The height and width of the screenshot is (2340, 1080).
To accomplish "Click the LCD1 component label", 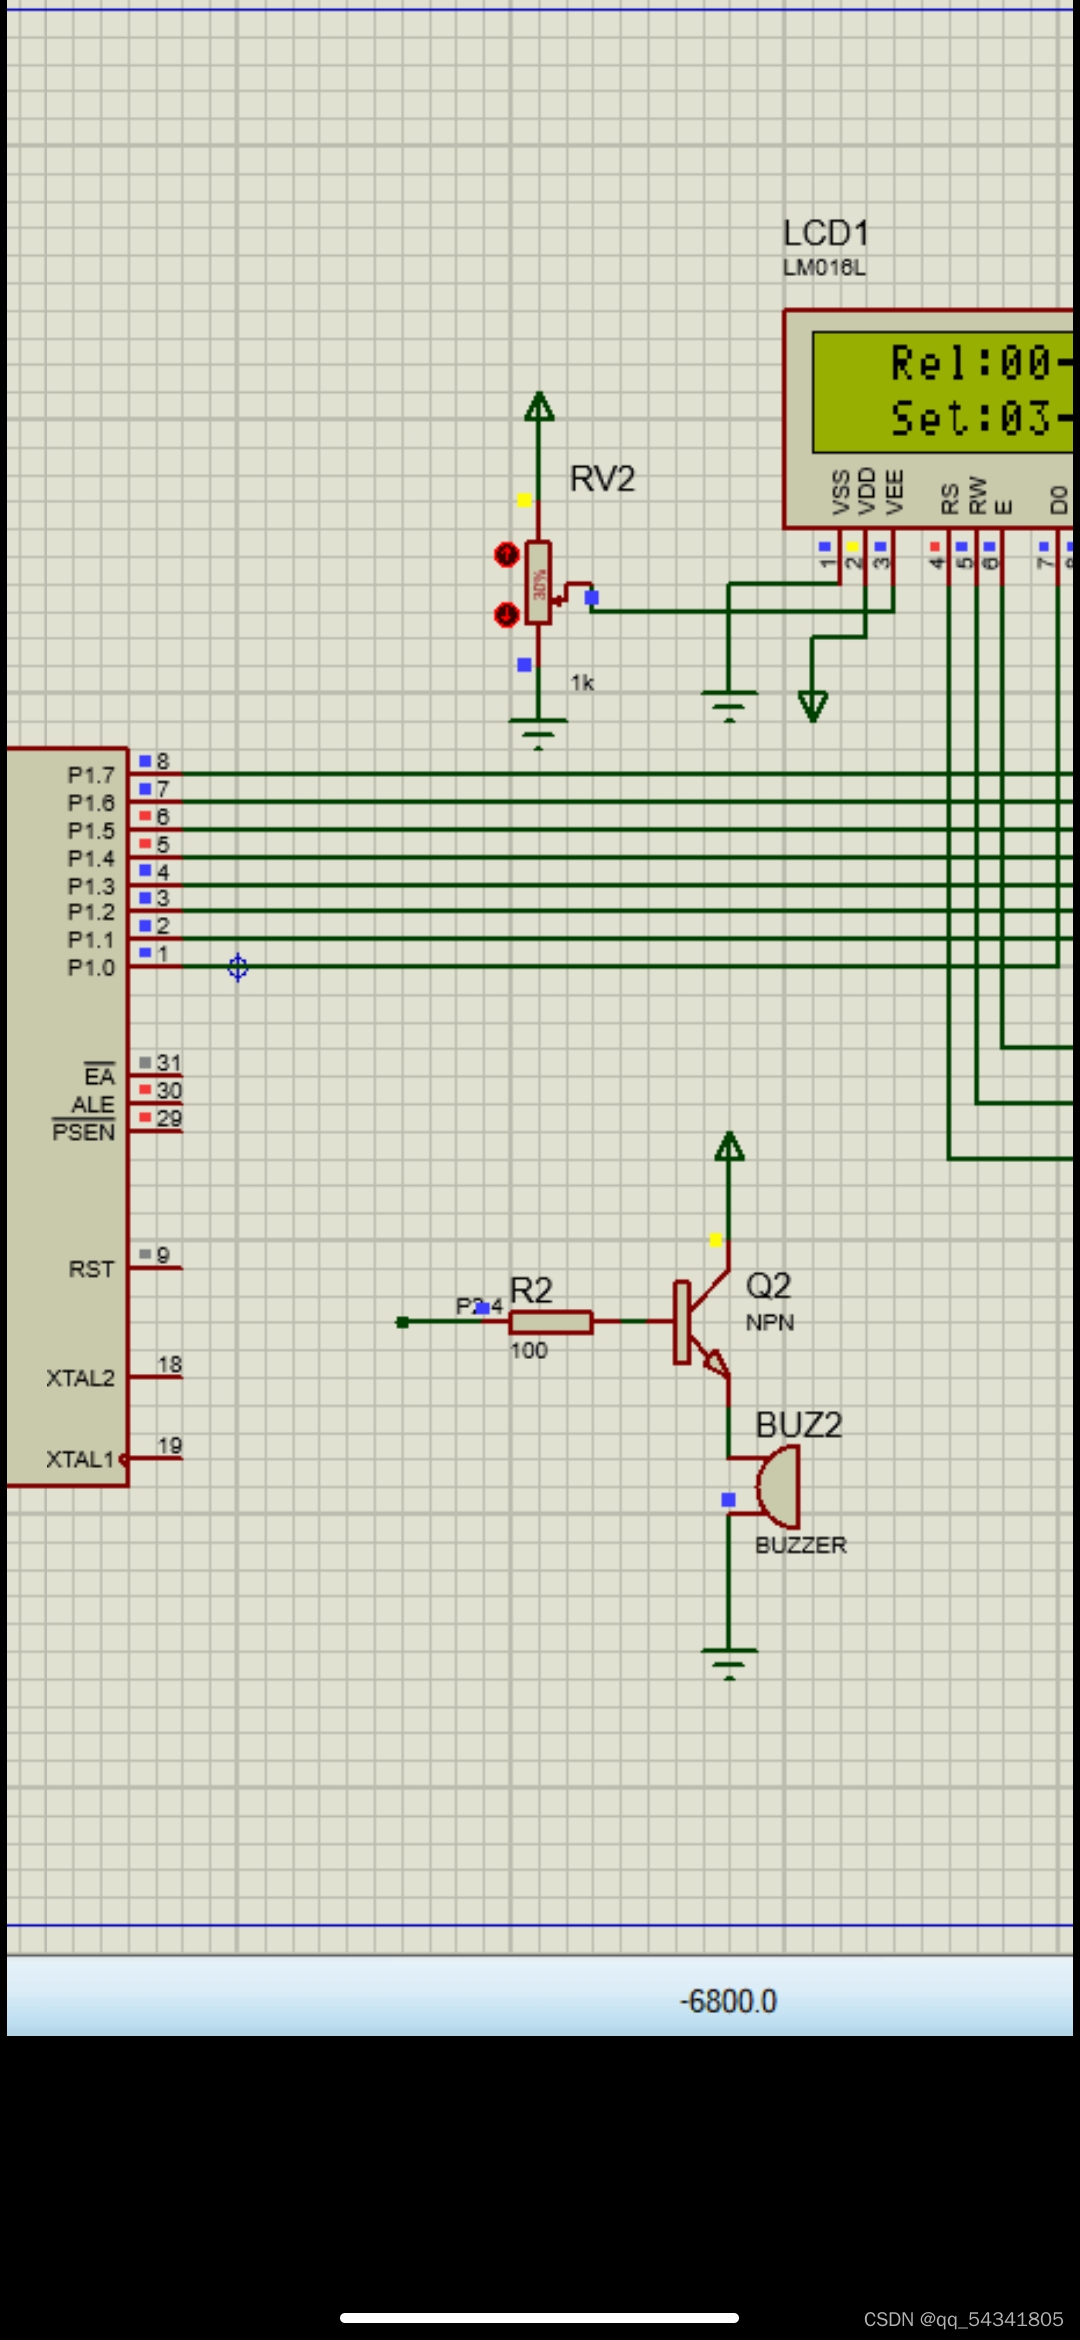I will (826, 234).
